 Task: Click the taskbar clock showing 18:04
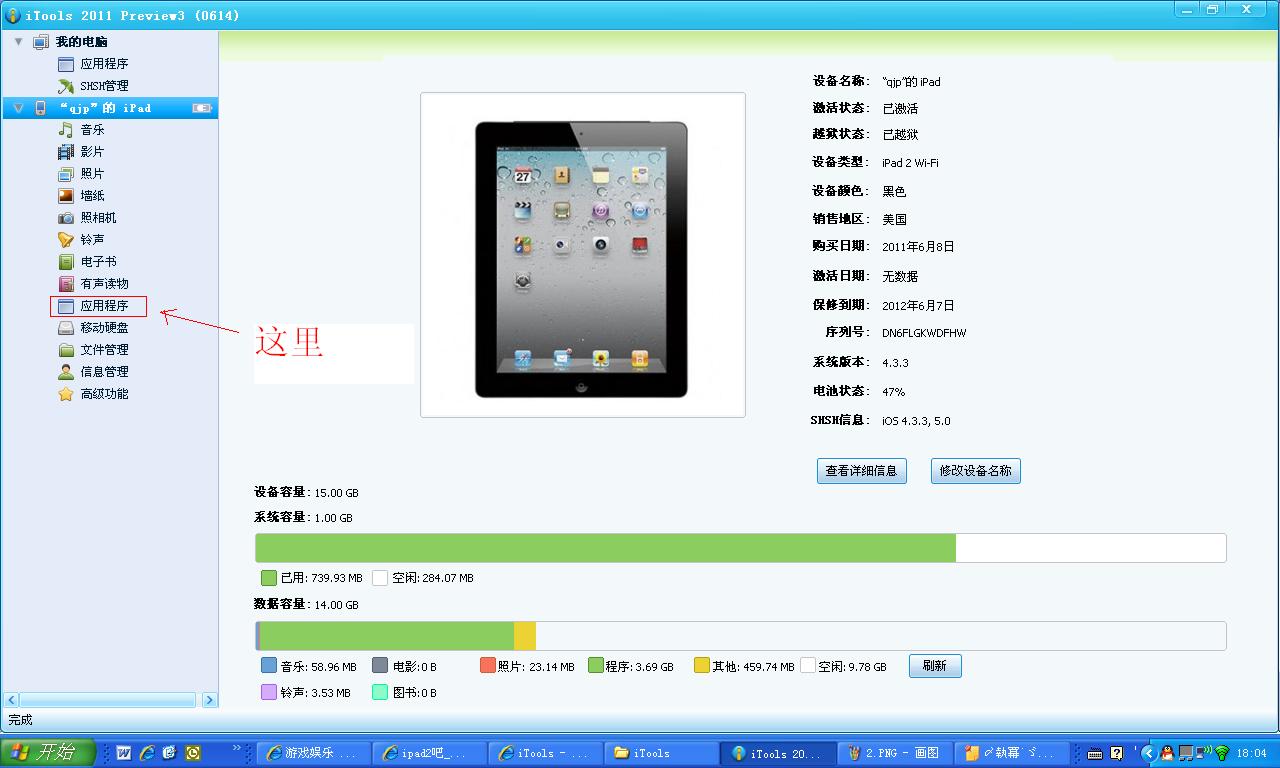click(x=1251, y=753)
